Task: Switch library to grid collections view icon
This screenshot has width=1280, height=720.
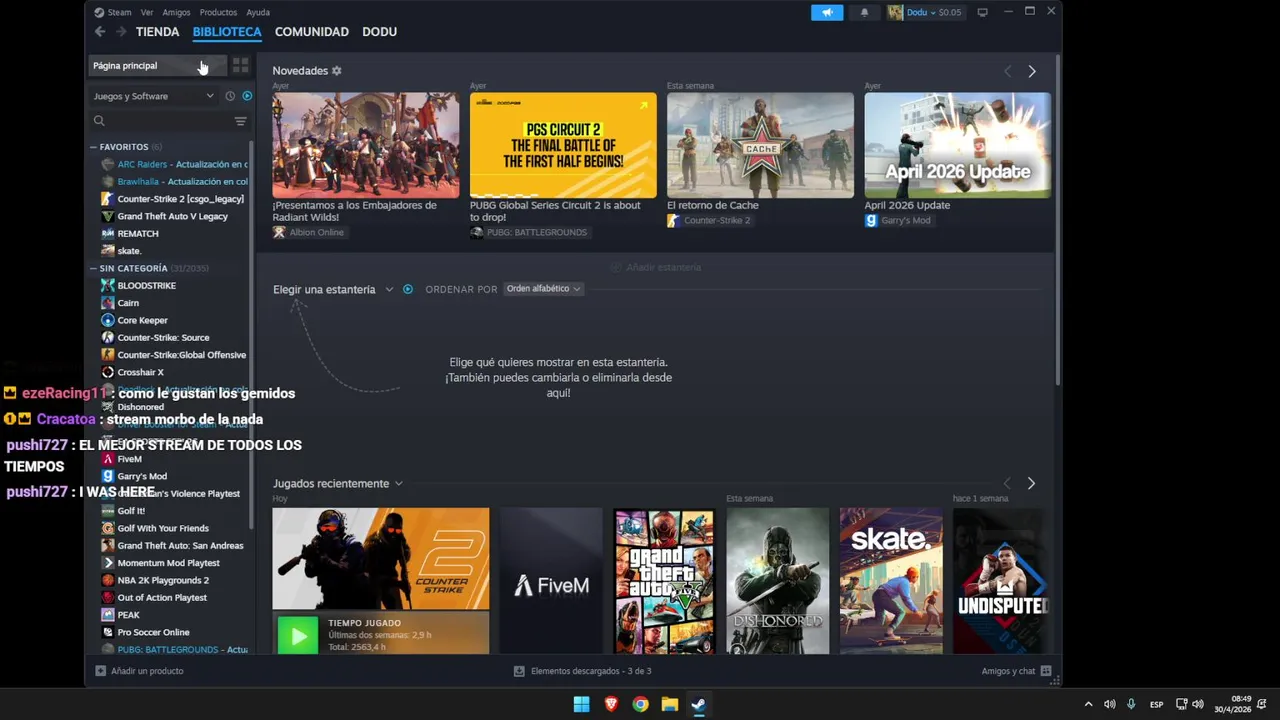Action: [240, 65]
